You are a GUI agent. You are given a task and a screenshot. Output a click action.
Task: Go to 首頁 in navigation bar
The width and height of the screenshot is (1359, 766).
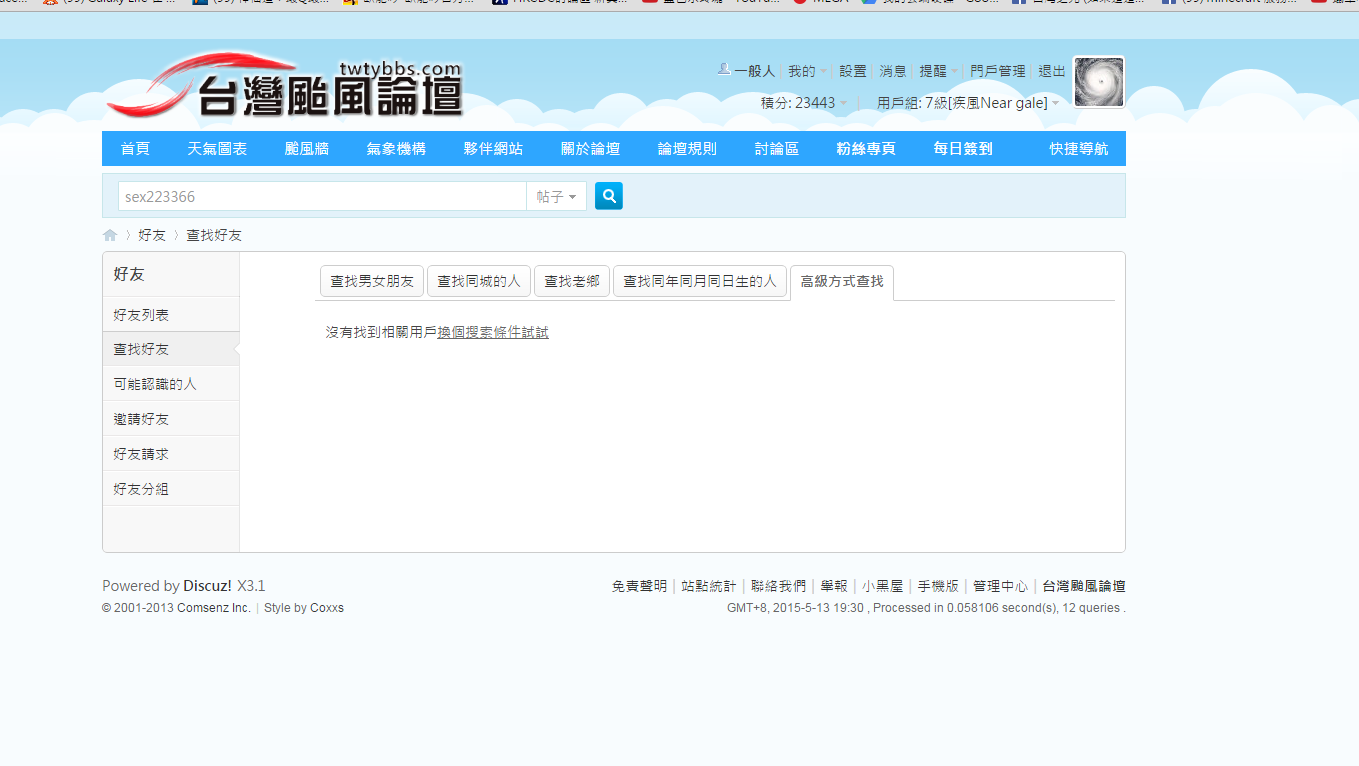click(135, 148)
